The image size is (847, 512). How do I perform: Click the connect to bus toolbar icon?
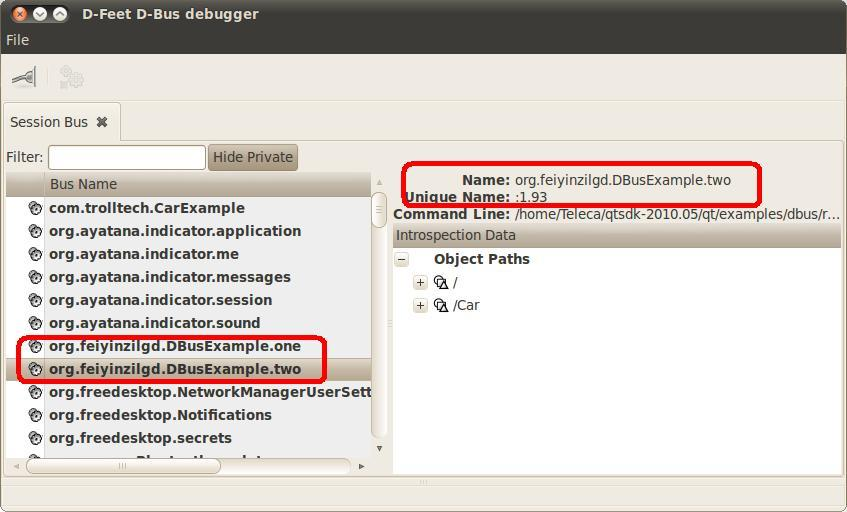(x=24, y=77)
